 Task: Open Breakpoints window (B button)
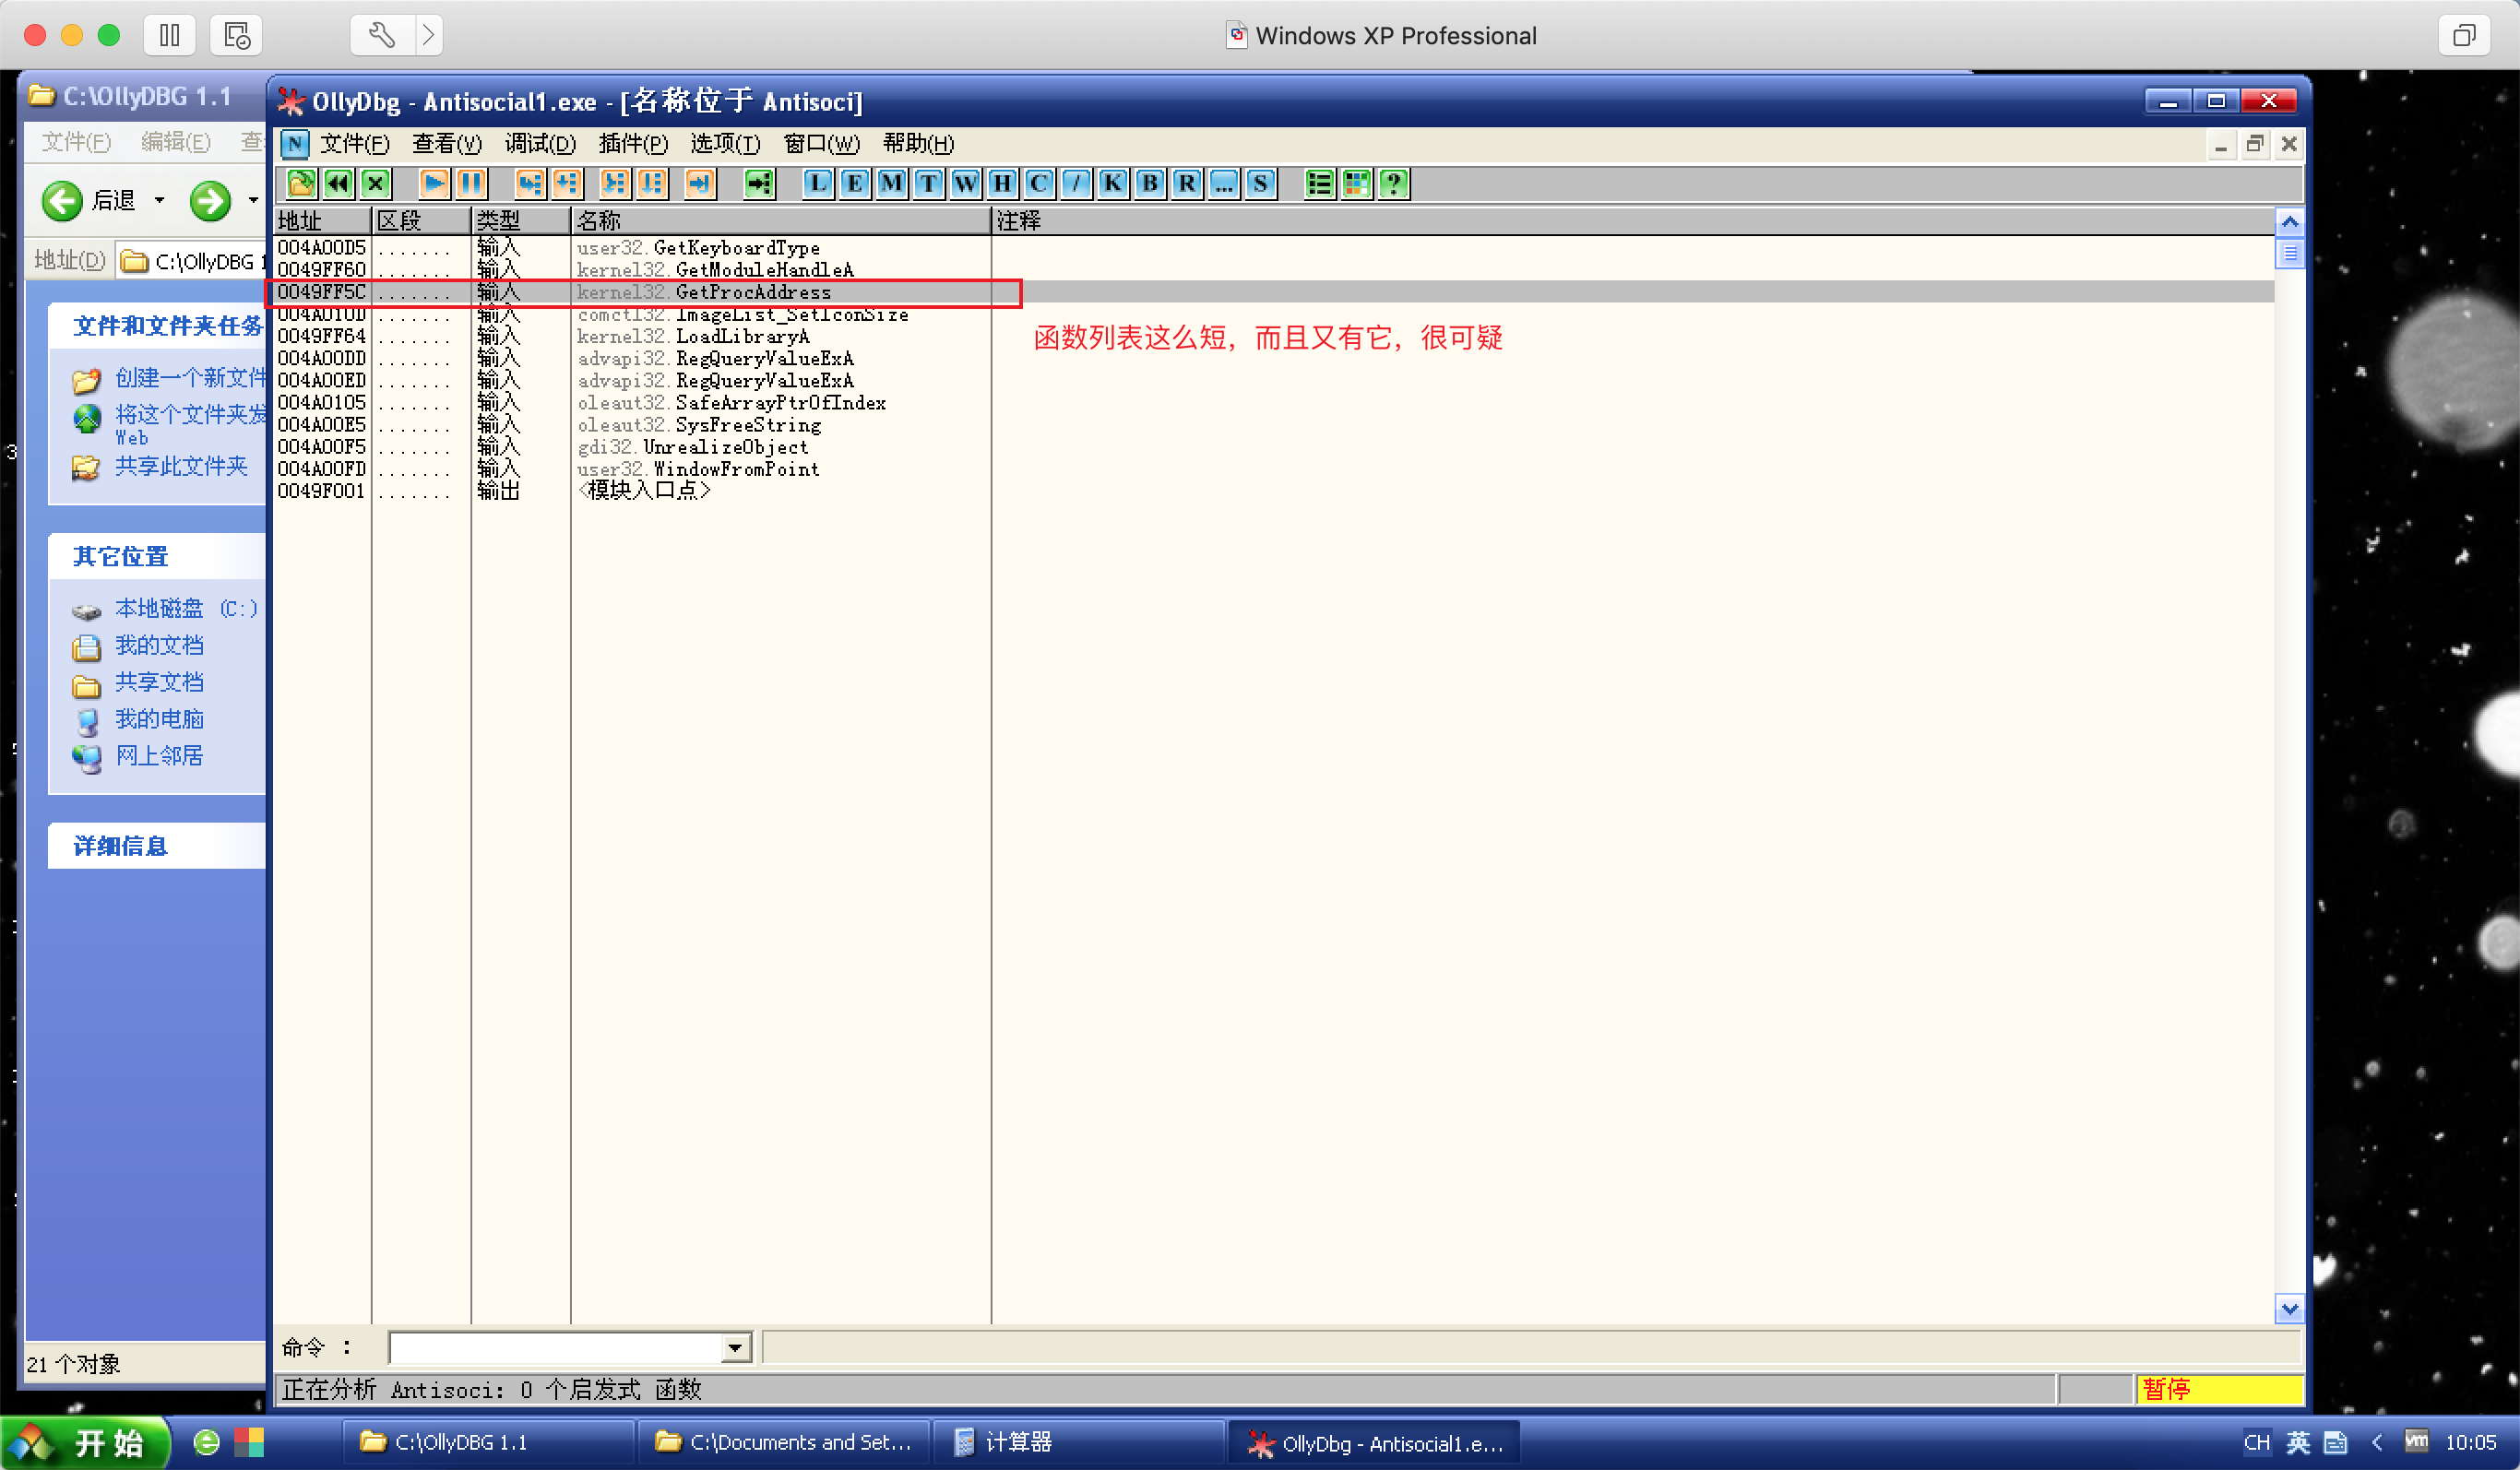(1149, 183)
